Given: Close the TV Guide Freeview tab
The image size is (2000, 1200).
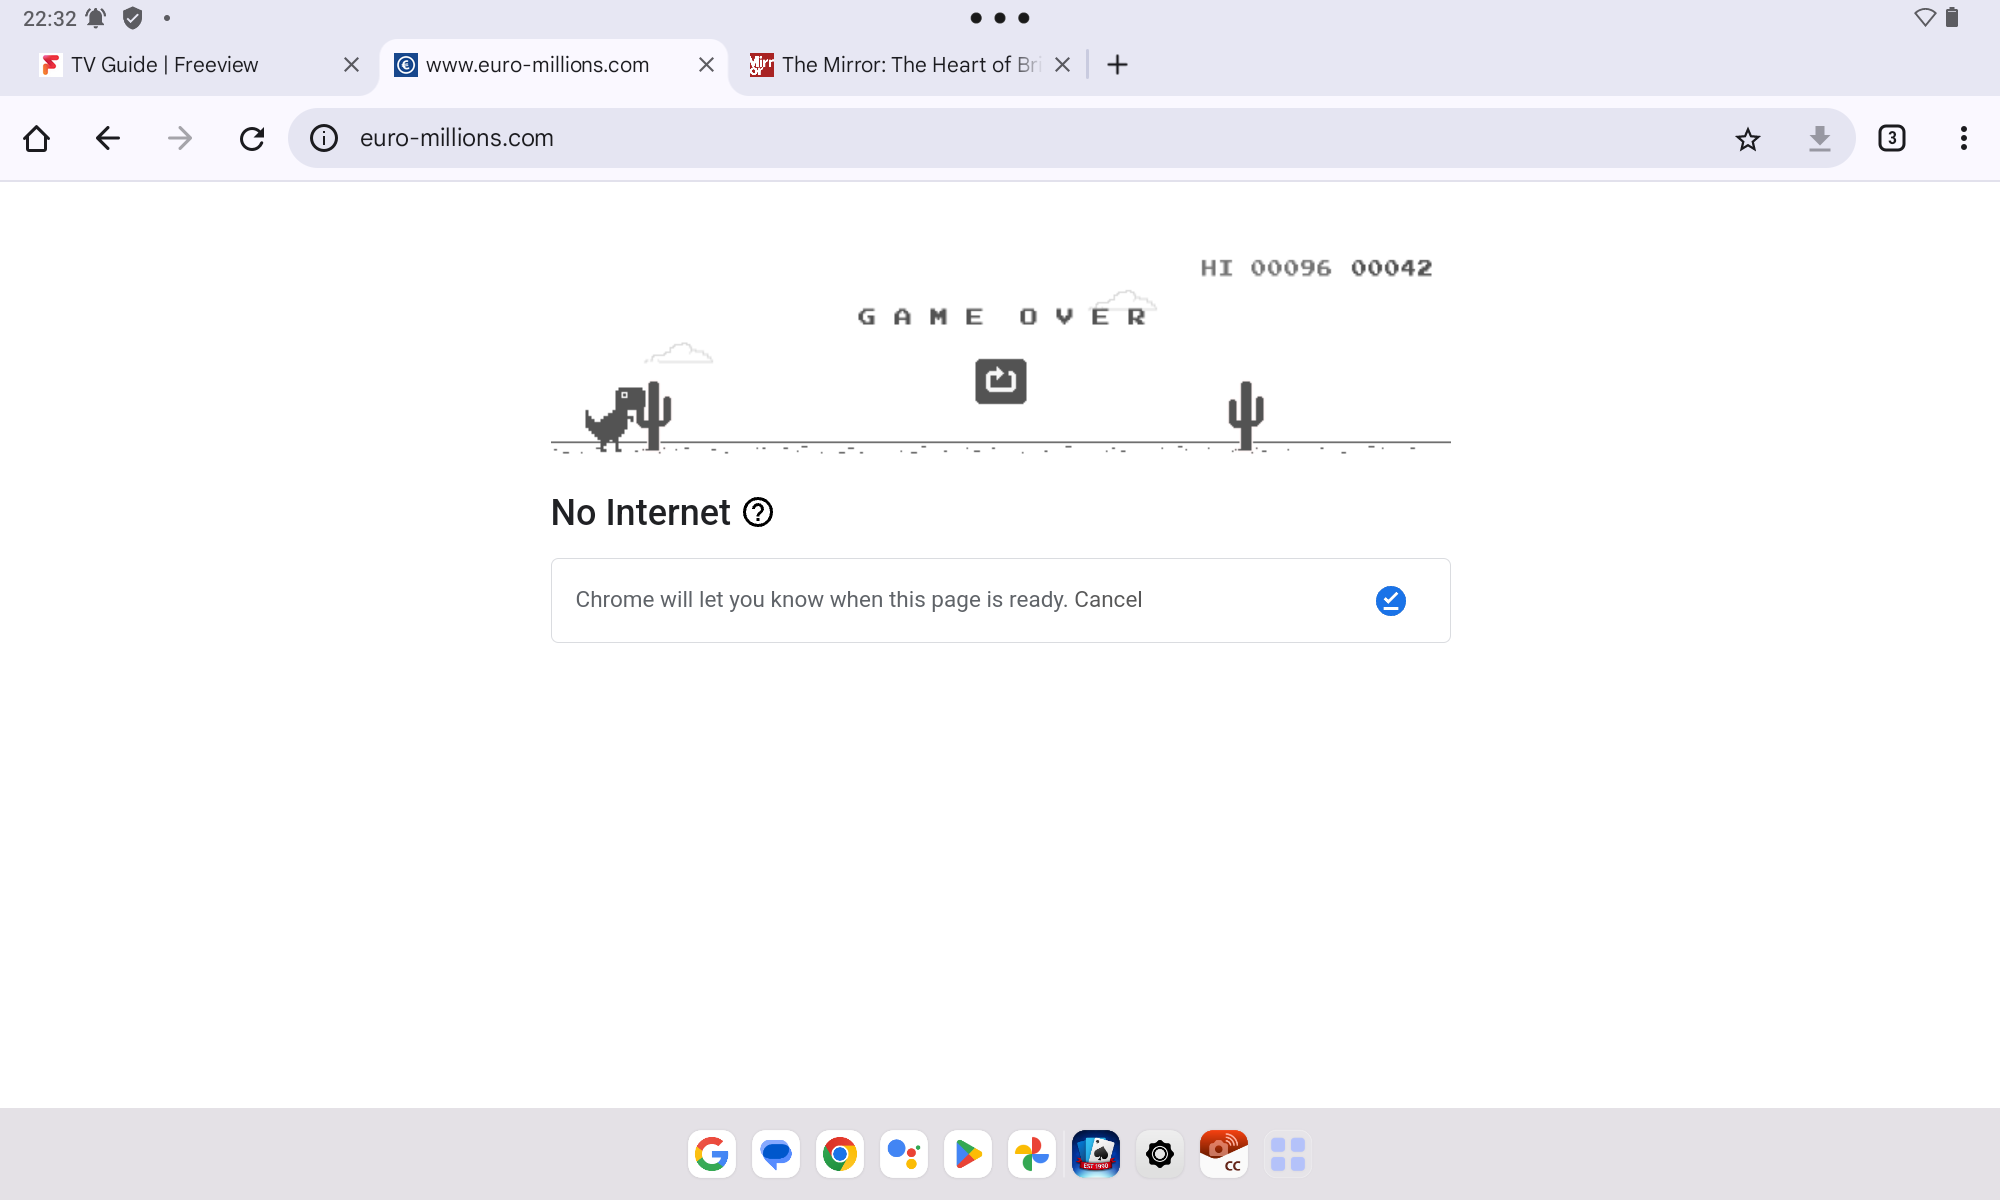Looking at the screenshot, I should pos(351,65).
